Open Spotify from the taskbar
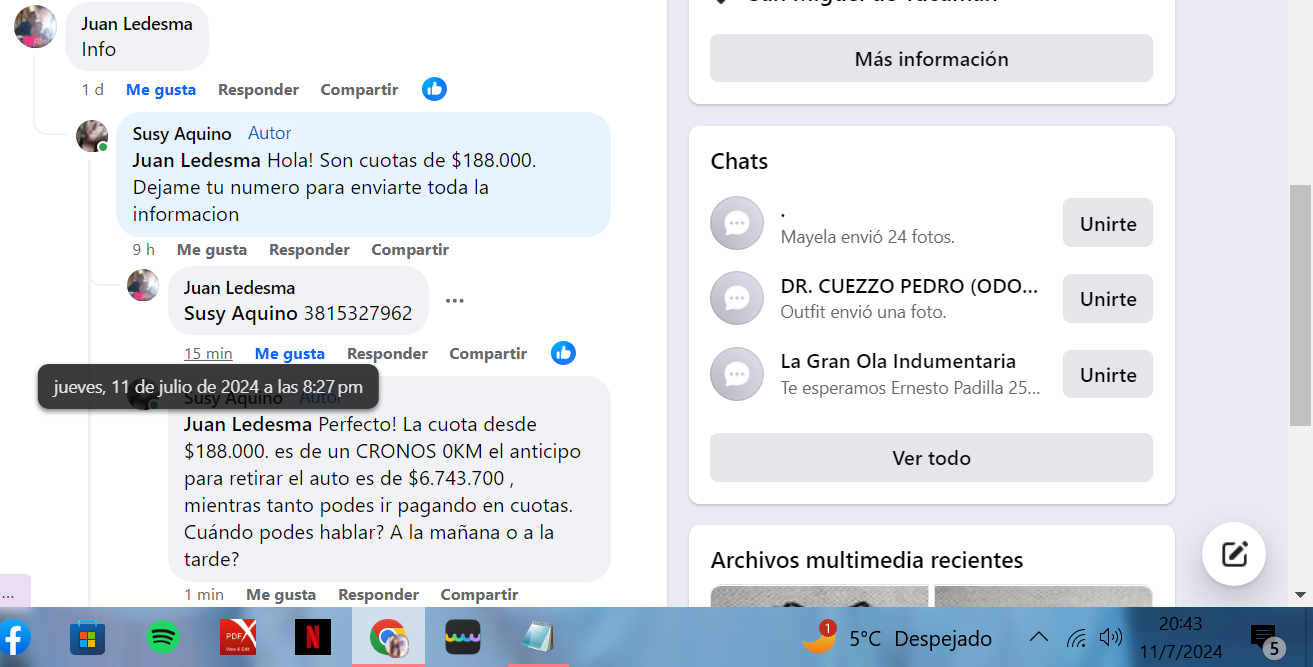Viewport: 1313px width, 667px height. coord(162,637)
